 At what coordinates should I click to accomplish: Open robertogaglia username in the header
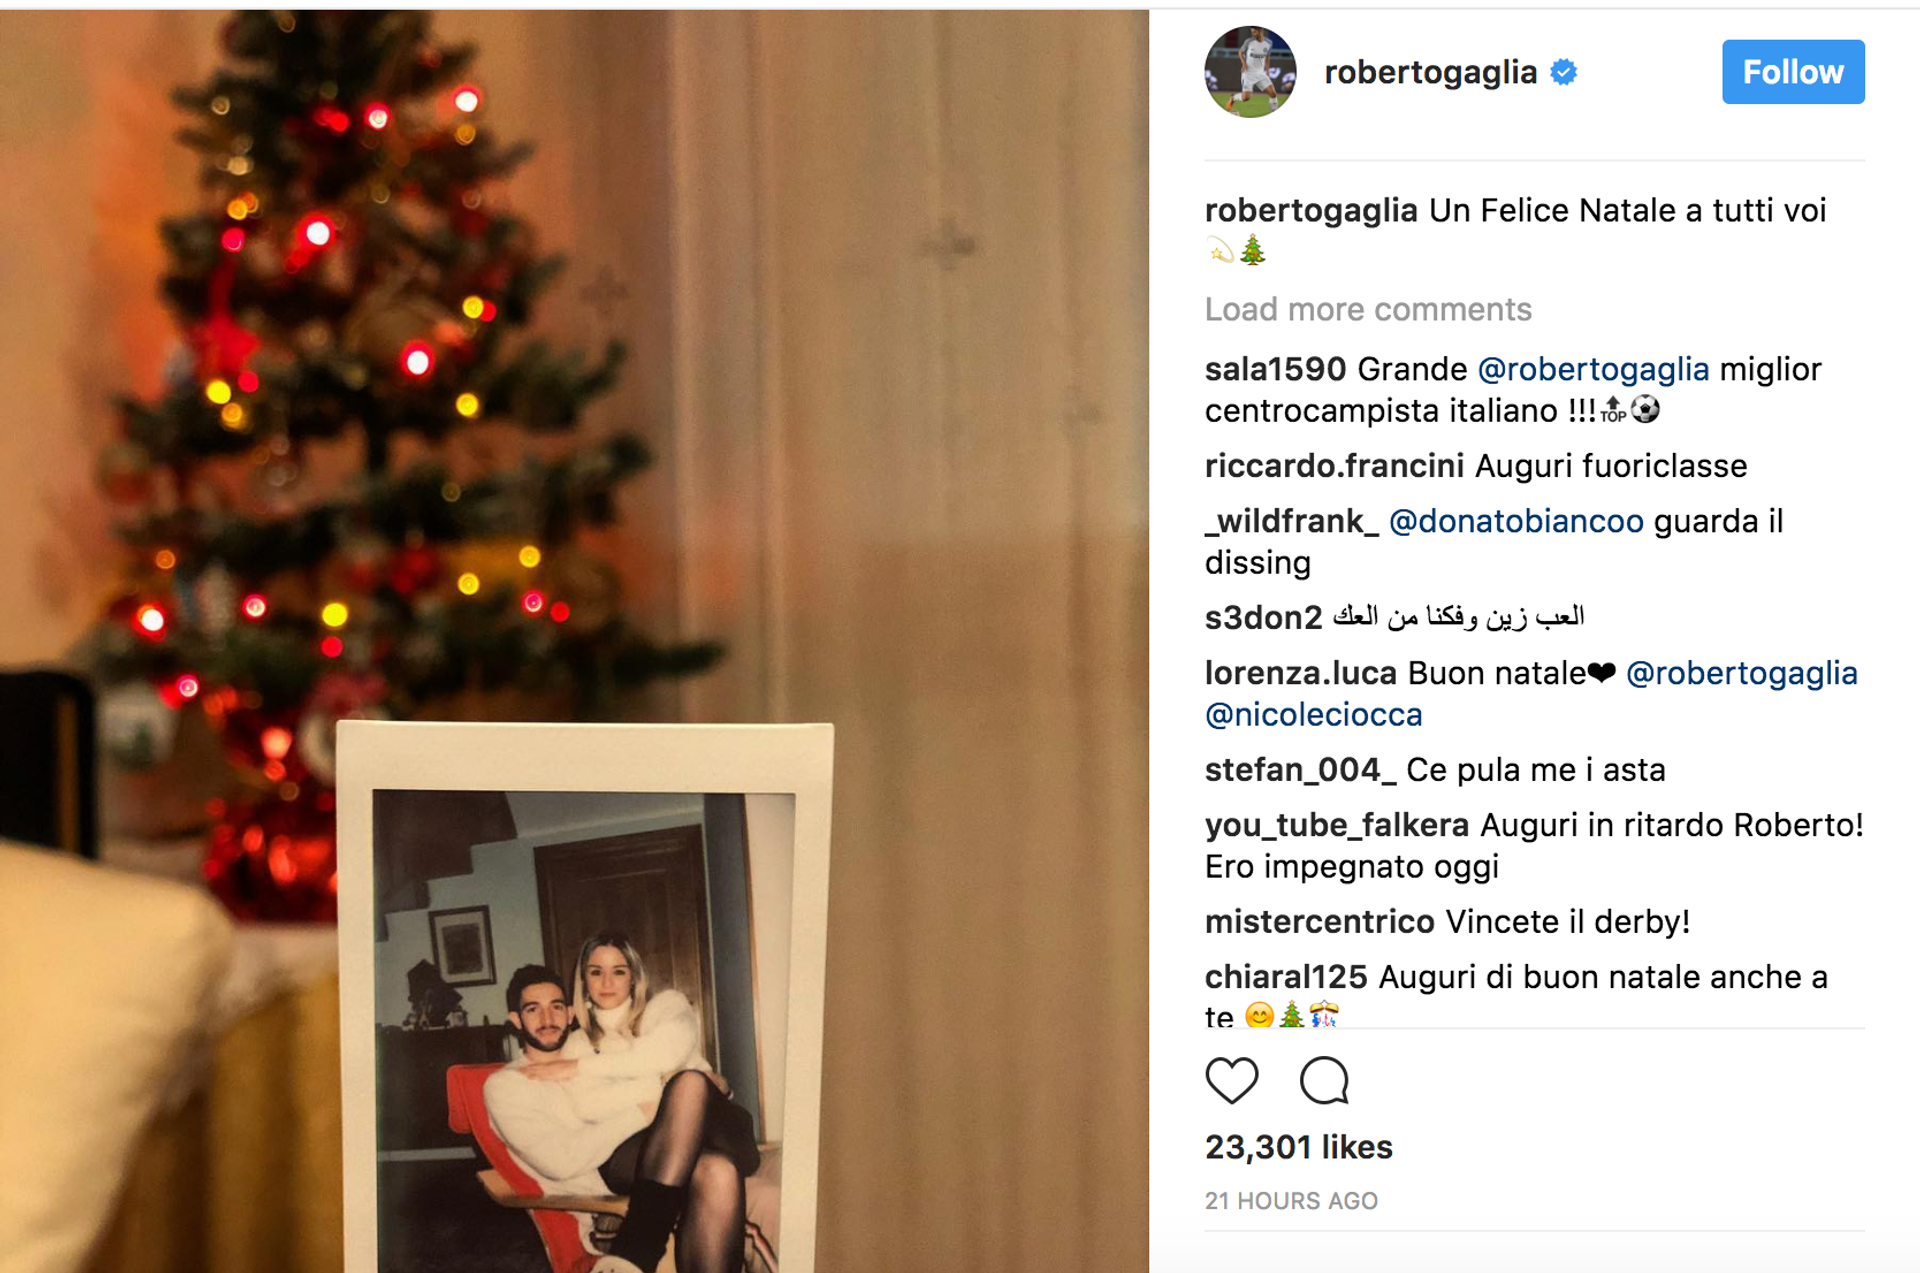(1430, 72)
